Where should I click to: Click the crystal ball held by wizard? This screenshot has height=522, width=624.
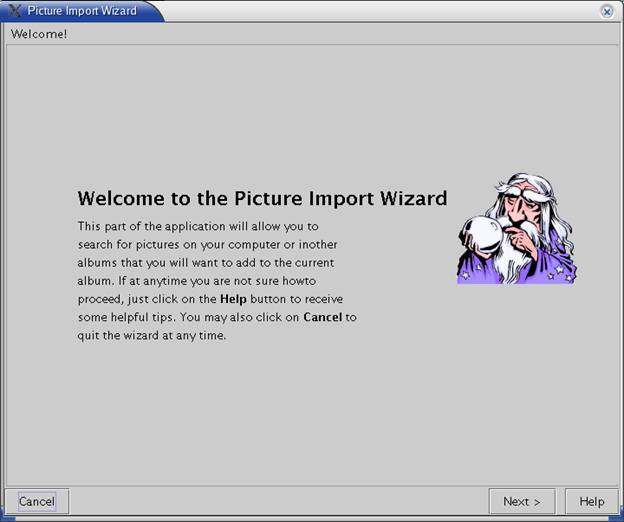[x=483, y=234]
